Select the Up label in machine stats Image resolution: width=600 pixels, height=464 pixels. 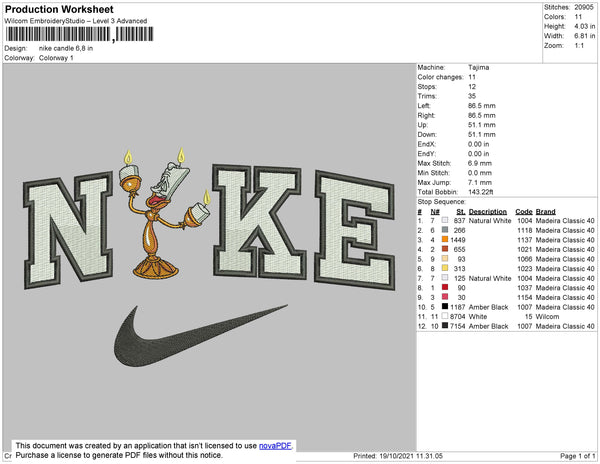pyautogui.click(x=423, y=125)
